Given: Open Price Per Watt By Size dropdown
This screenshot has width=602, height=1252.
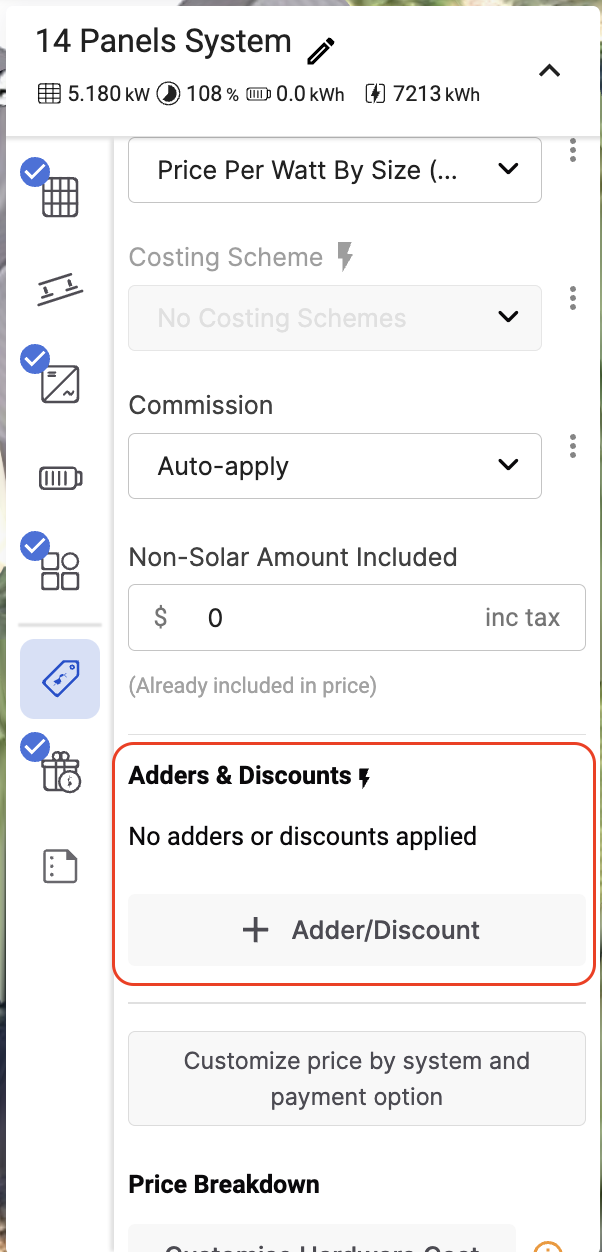Looking at the screenshot, I should point(335,170).
